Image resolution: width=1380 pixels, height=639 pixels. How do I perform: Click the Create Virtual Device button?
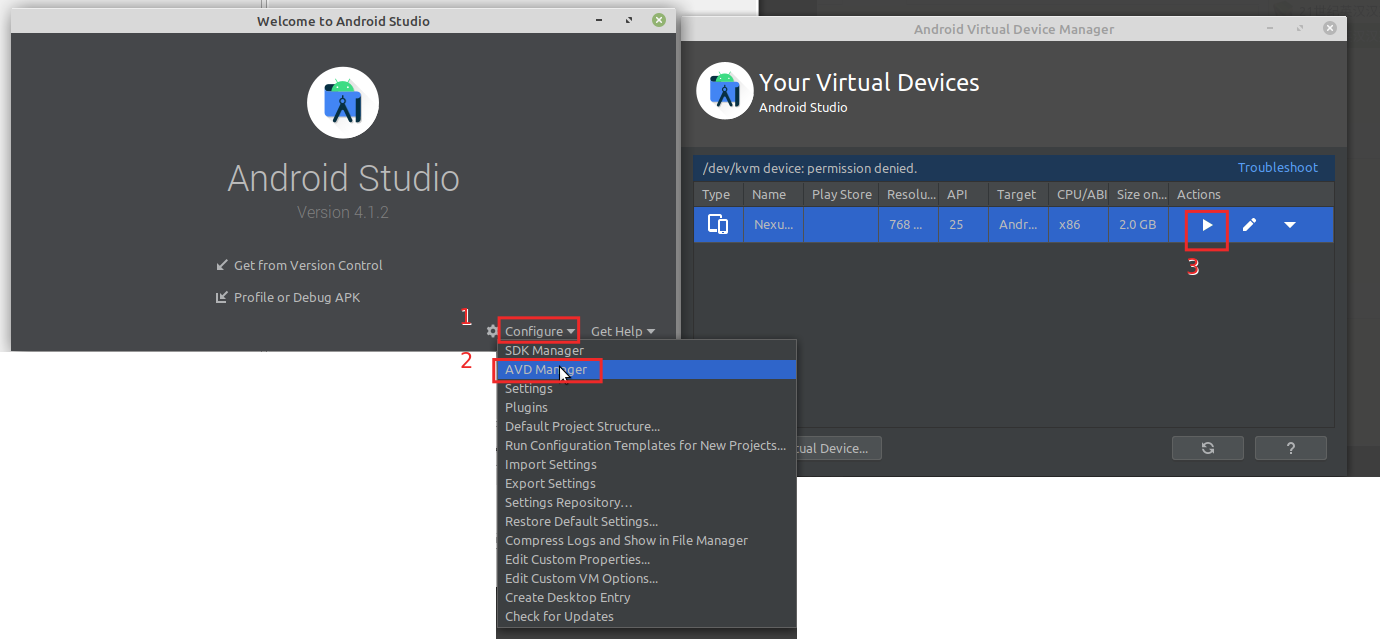[x=839, y=448]
